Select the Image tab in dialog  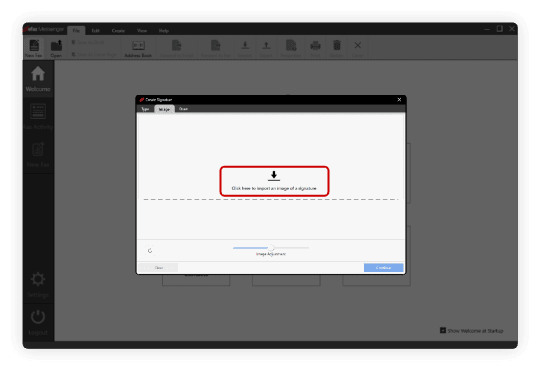pyautogui.click(x=164, y=109)
